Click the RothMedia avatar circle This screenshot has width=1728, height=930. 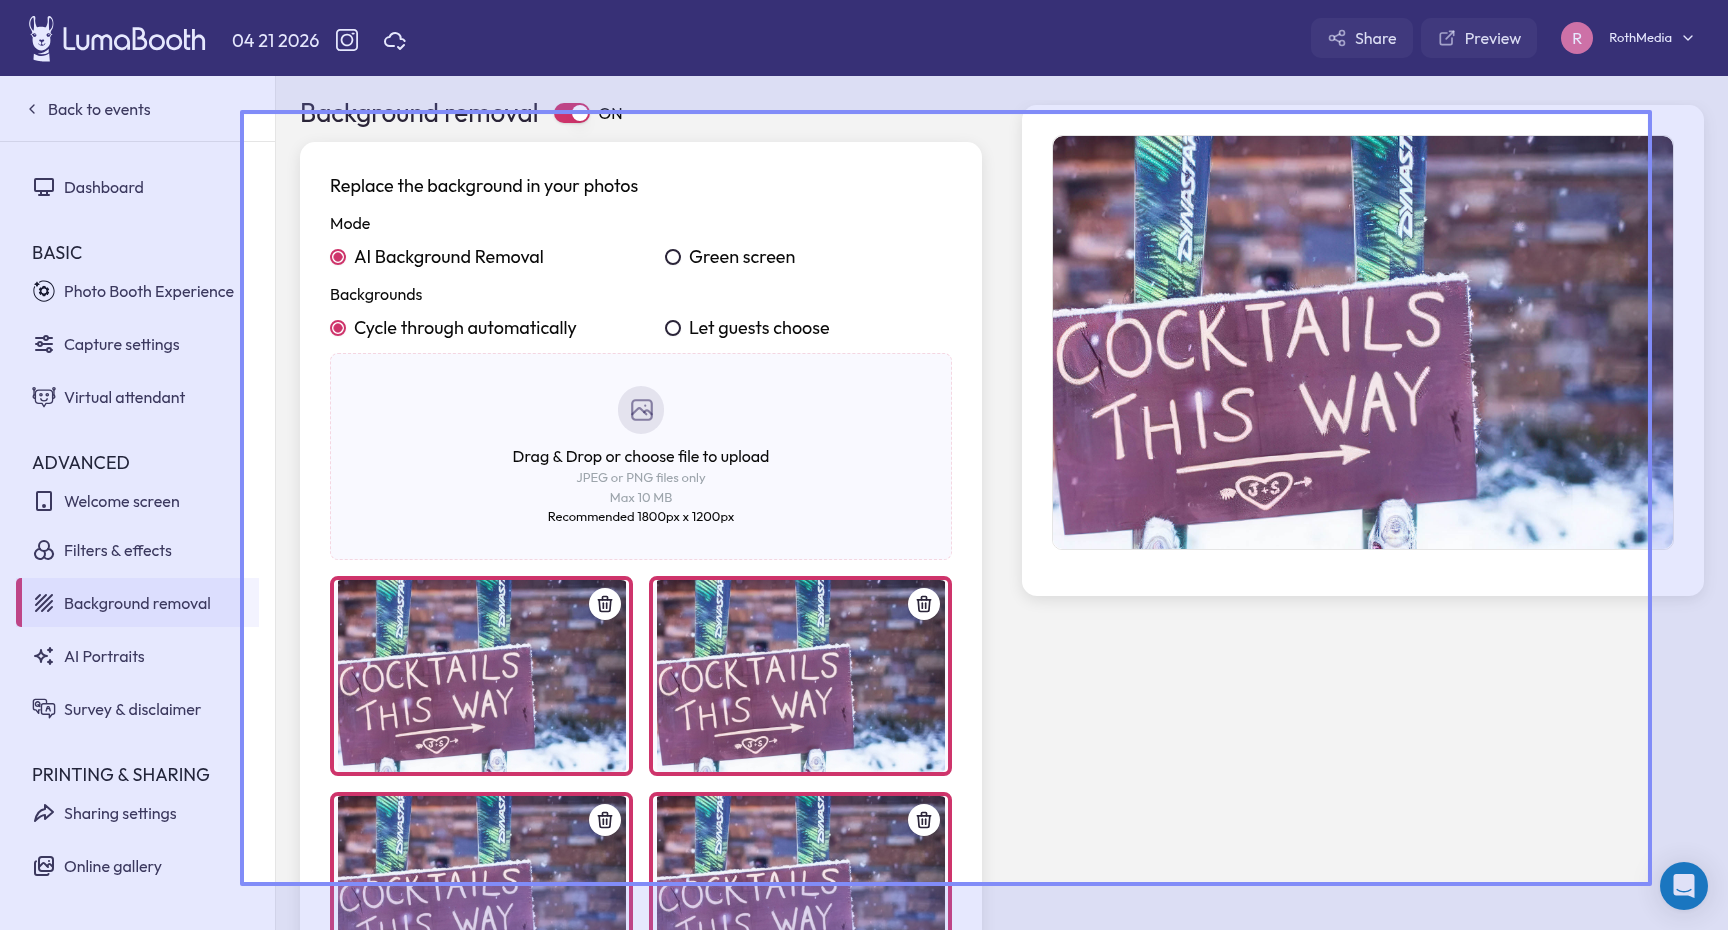[x=1576, y=38]
